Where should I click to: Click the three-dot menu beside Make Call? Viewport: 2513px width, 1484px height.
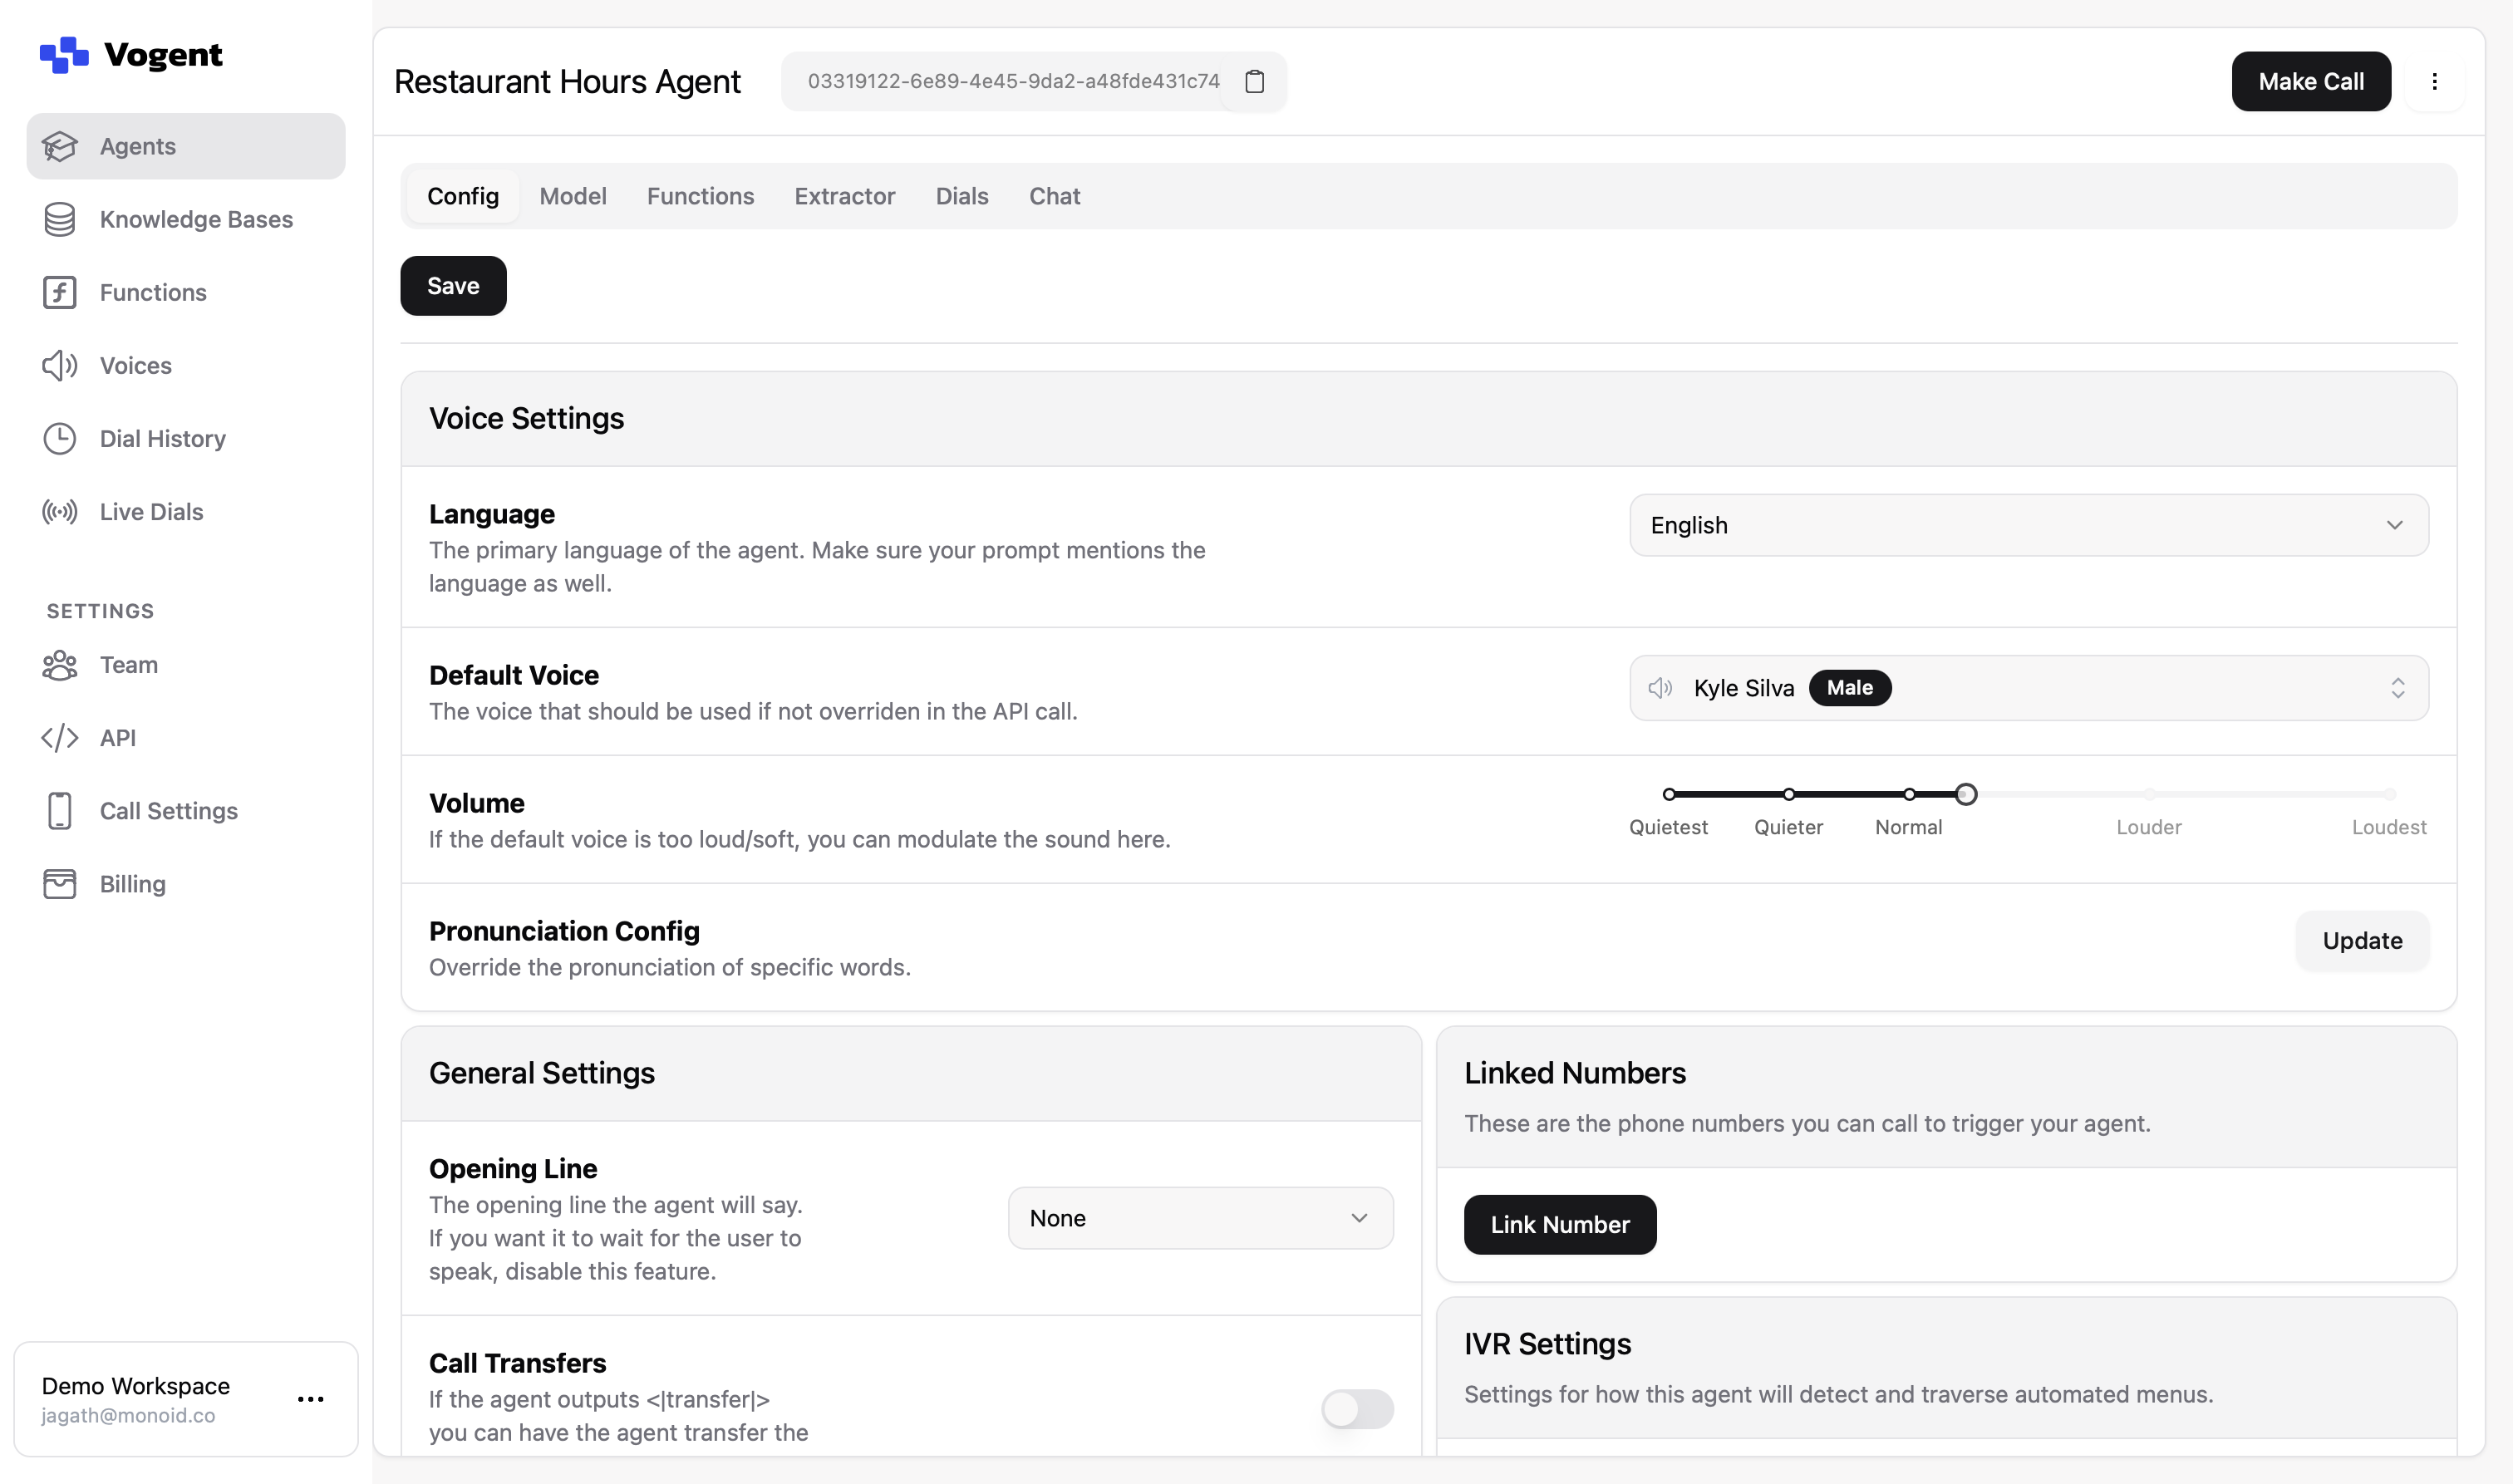(x=2434, y=81)
